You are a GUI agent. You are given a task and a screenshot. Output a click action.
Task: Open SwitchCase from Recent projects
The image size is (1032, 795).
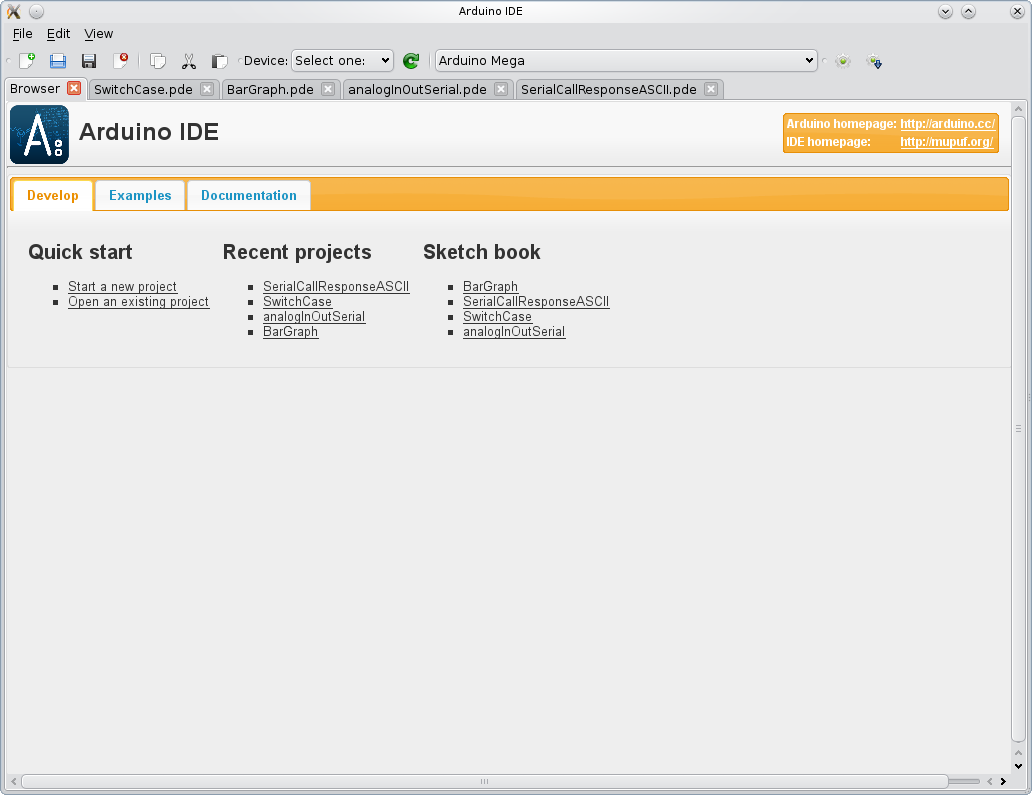297,302
